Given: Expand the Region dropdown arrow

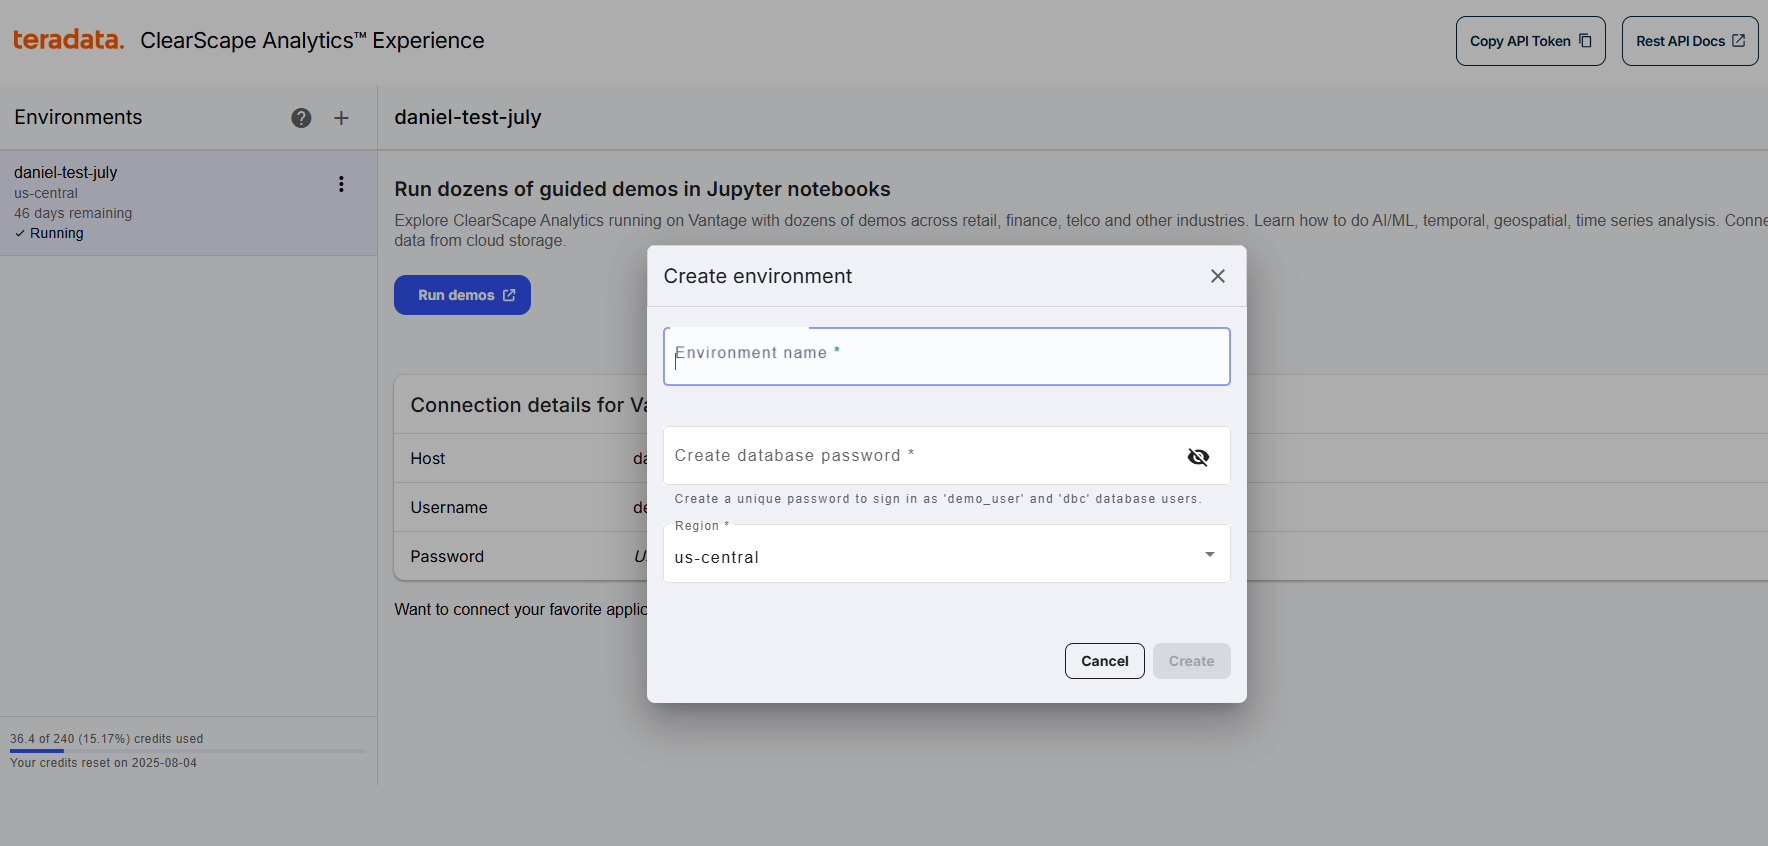Looking at the screenshot, I should pos(1209,554).
